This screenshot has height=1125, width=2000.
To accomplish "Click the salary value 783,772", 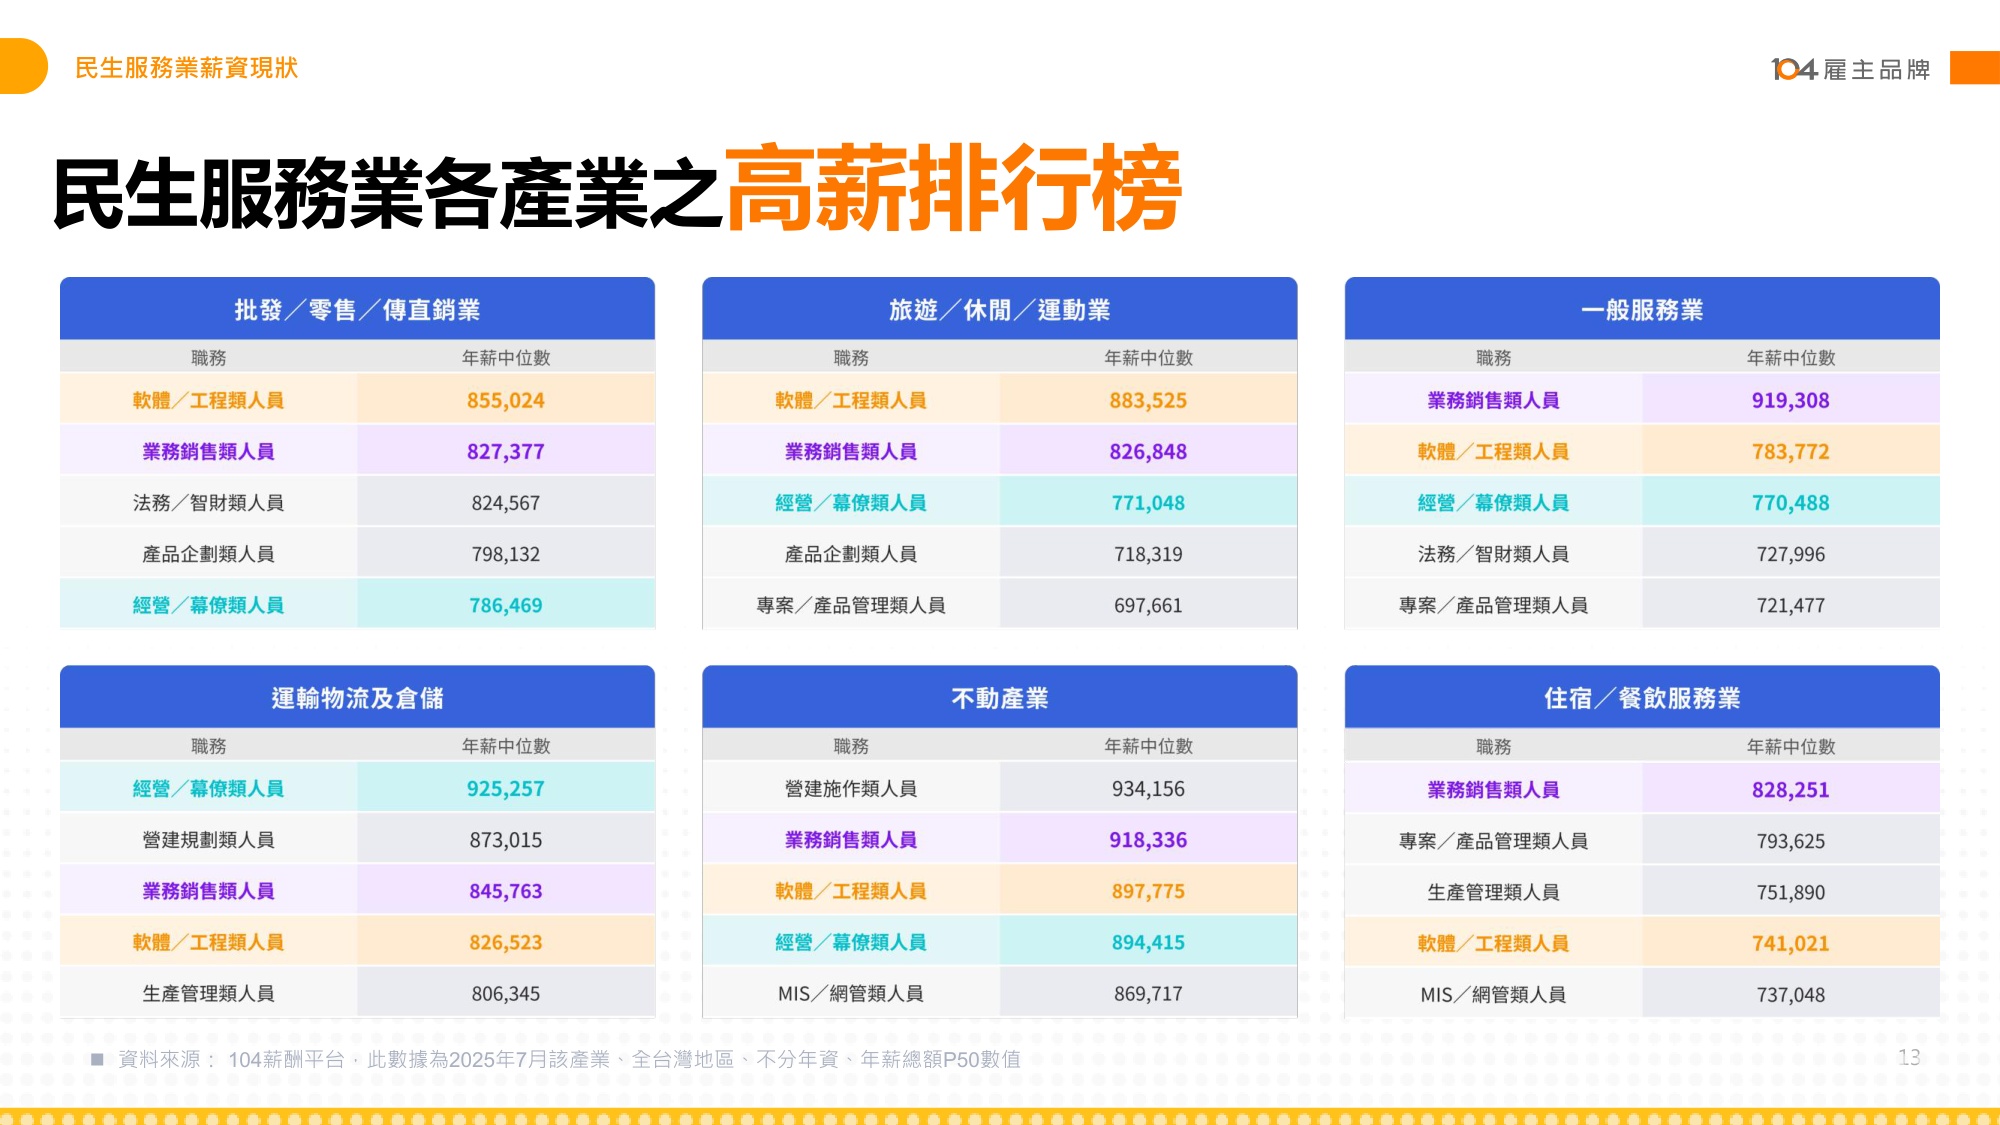I will coord(1791,451).
